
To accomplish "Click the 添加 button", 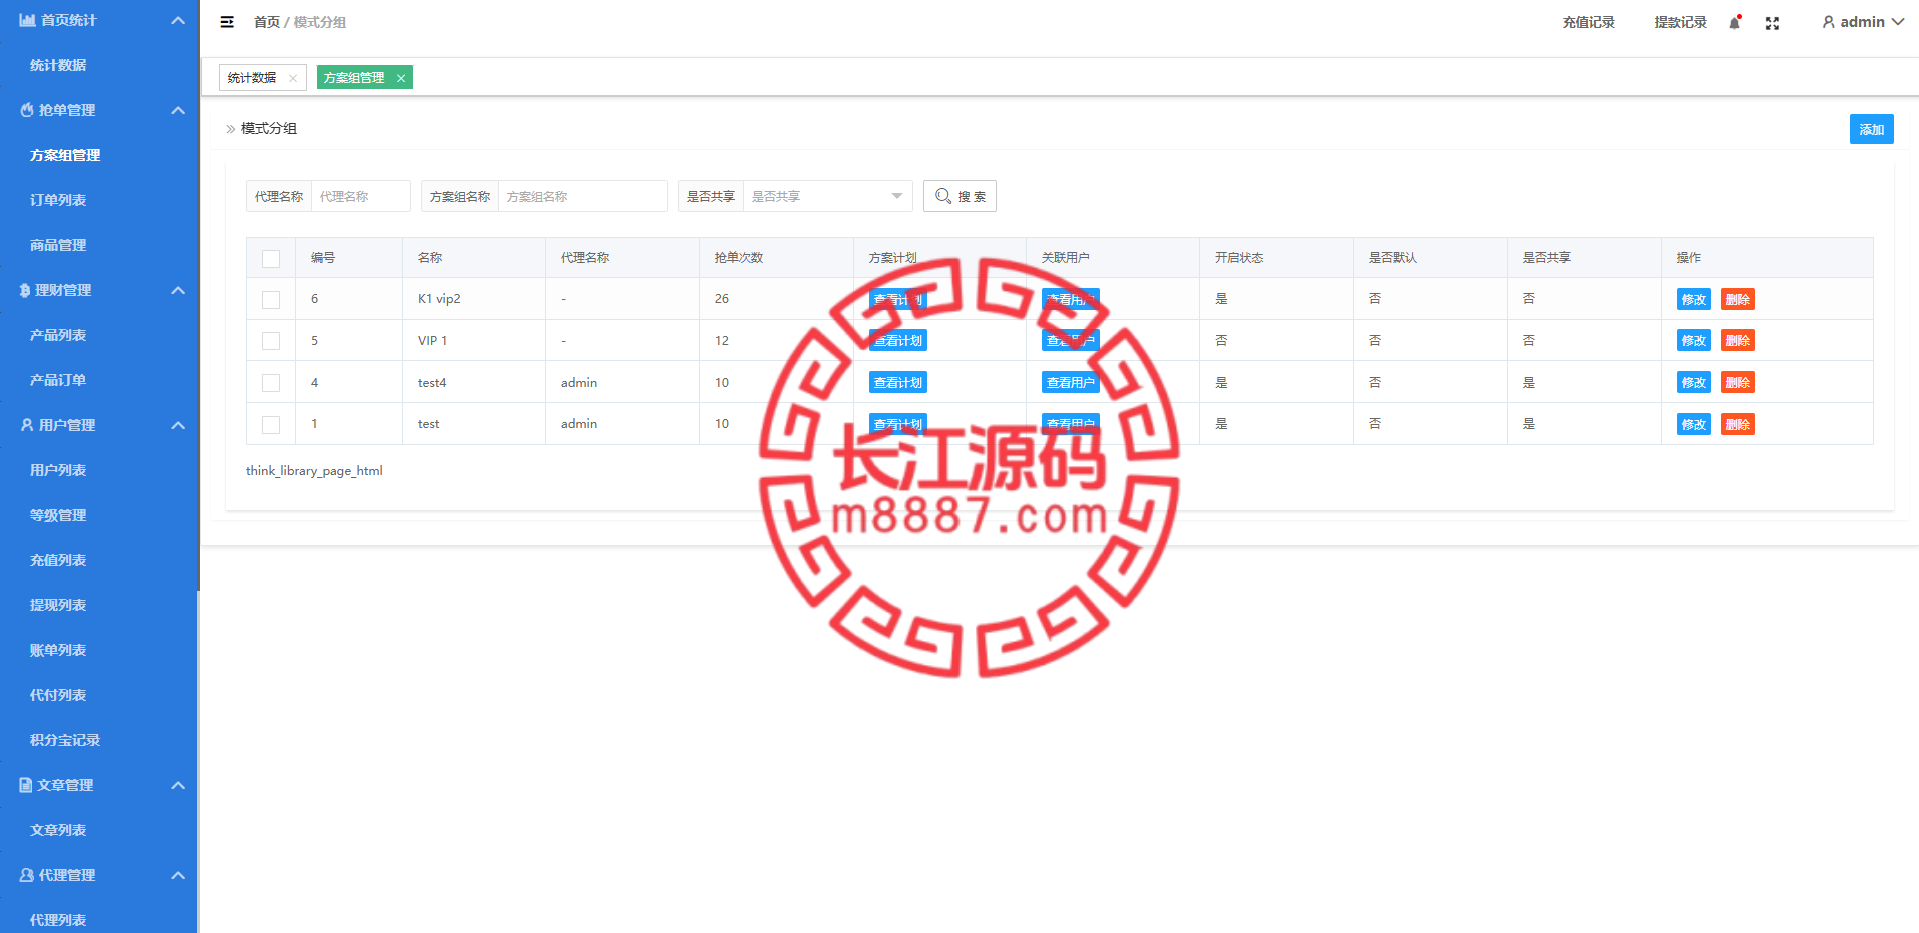I will (x=1871, y=129).
